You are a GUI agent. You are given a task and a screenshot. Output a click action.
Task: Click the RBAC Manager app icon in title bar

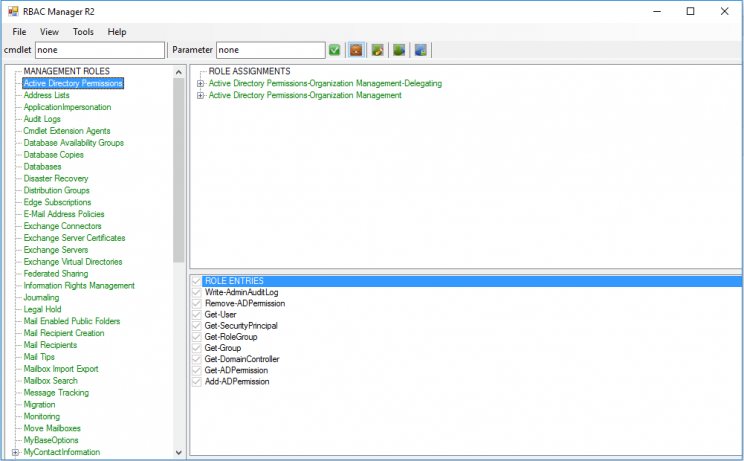click(13, 11)
